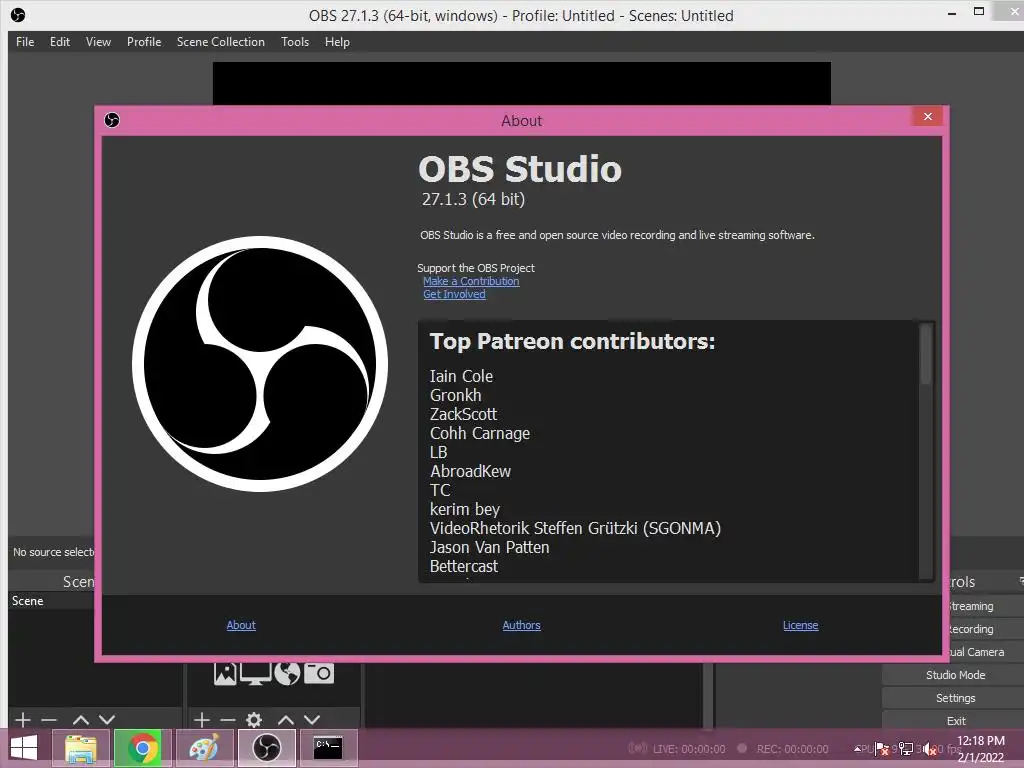Click contributor name 'AbroadKew'
1024x768 pixels.
coord(470,471)
